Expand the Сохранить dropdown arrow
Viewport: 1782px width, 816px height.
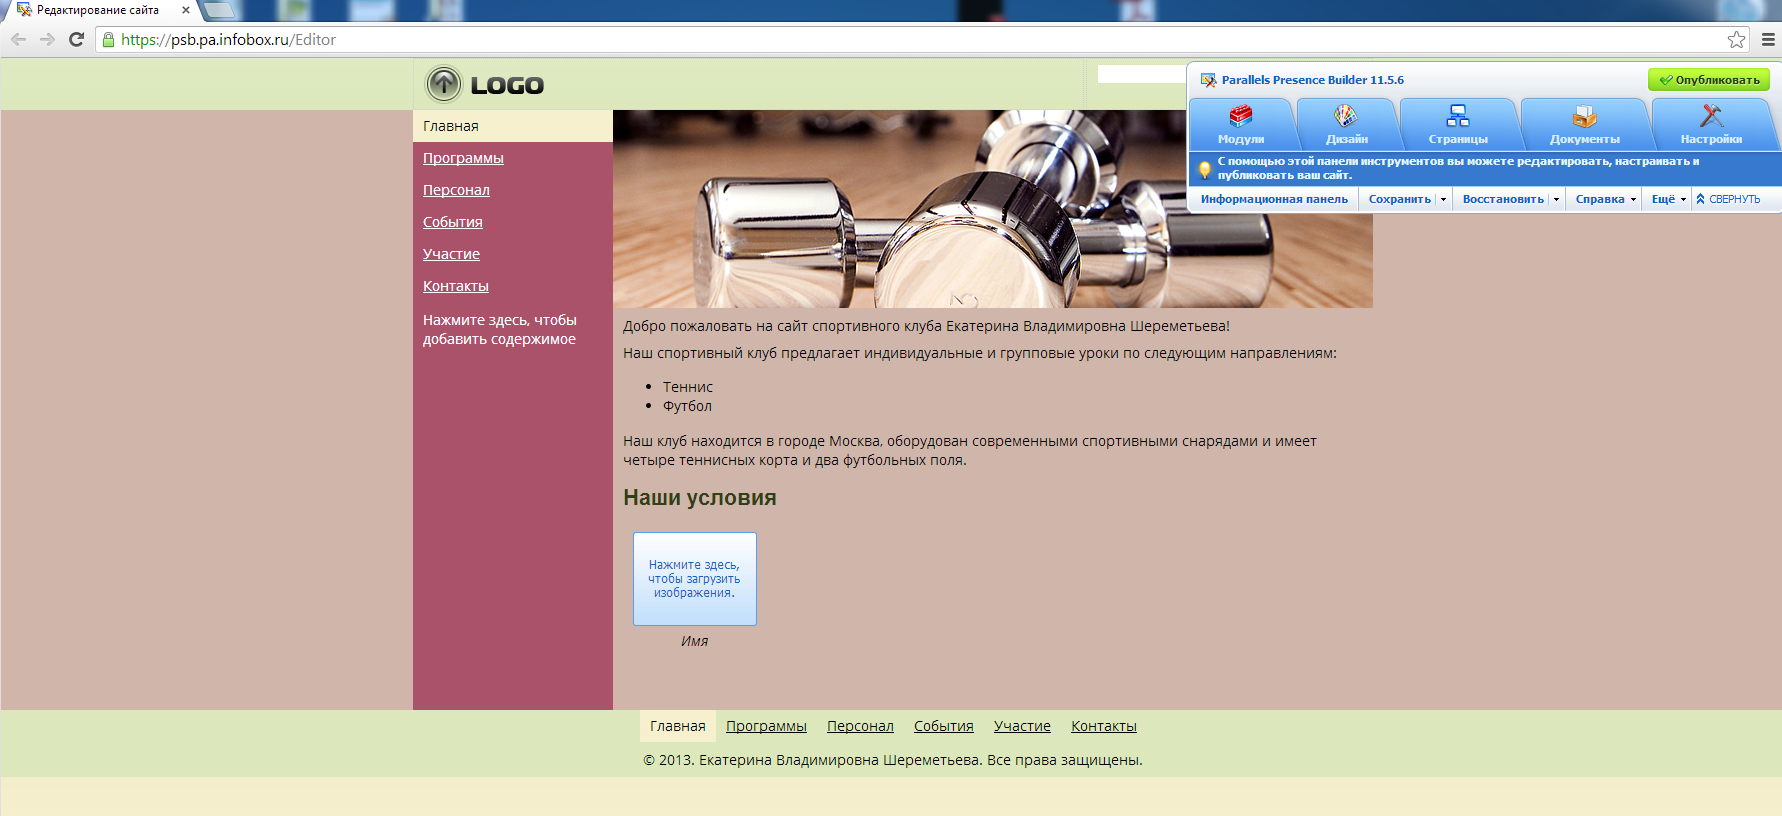point(1443,200)
